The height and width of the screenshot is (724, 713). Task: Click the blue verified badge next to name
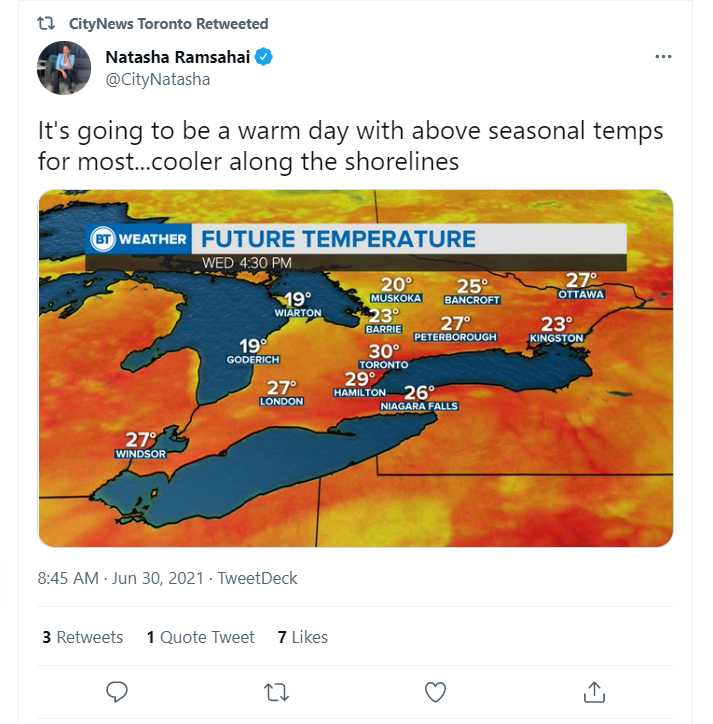[264, 57]
